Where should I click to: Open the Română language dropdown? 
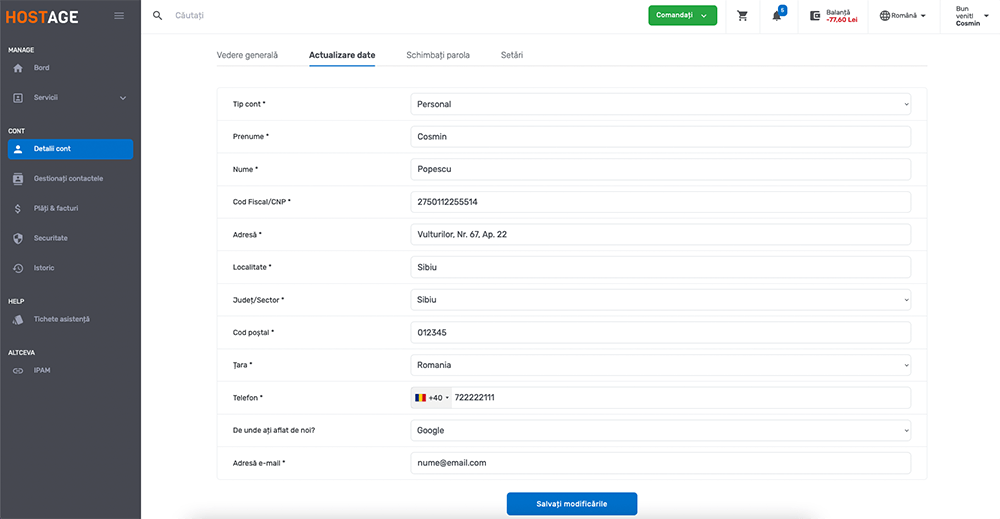point(902,16)
